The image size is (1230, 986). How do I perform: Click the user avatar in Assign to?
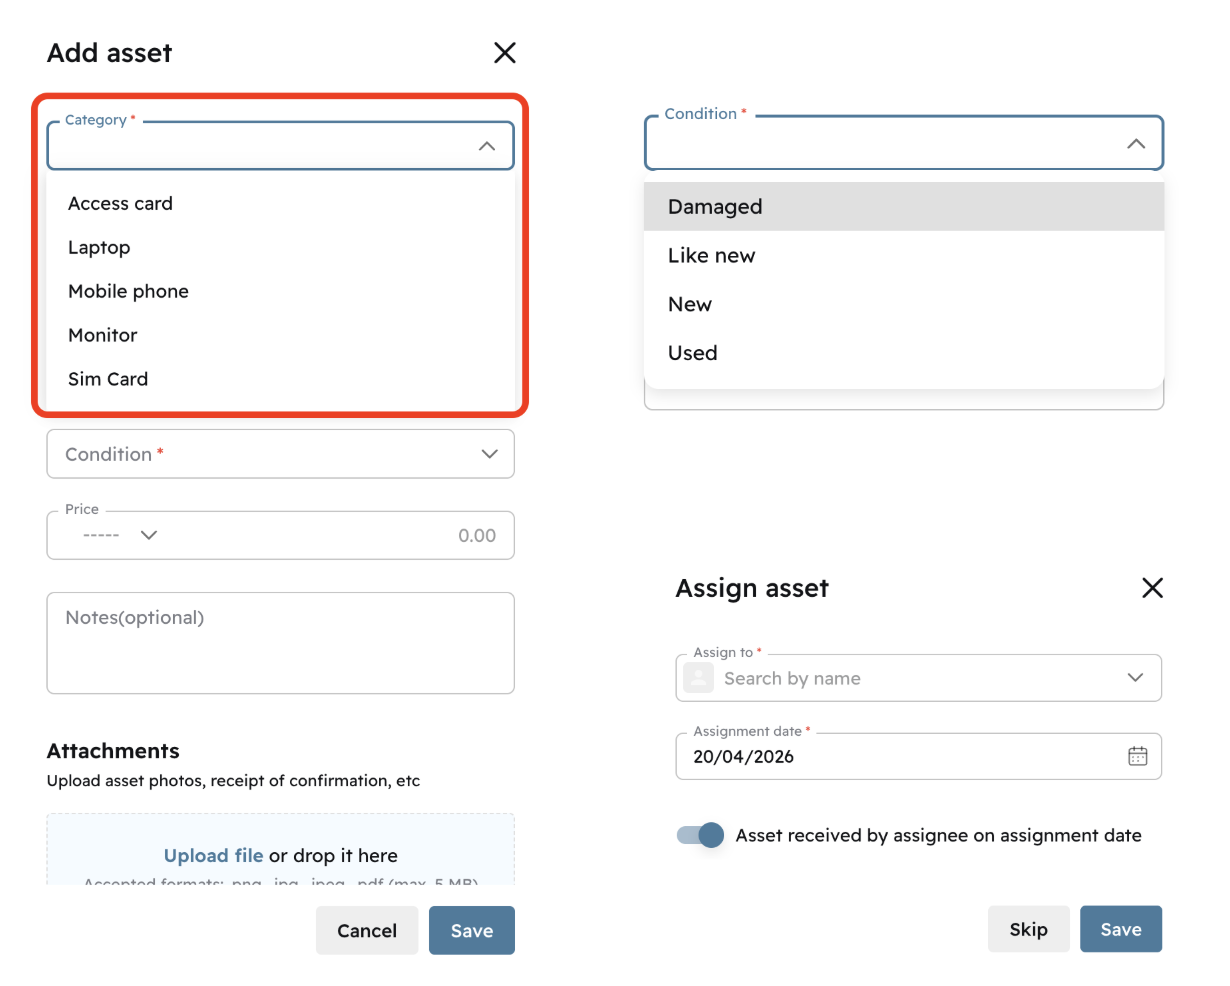698,678
